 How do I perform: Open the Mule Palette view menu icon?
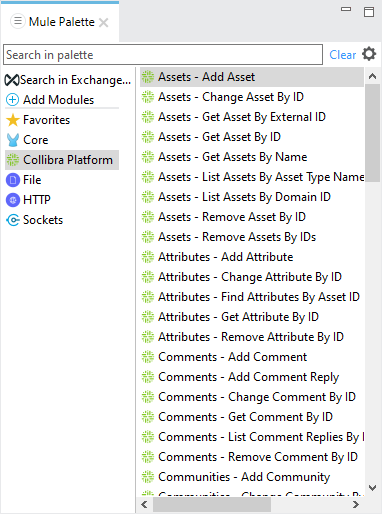[x=18, y=21]
